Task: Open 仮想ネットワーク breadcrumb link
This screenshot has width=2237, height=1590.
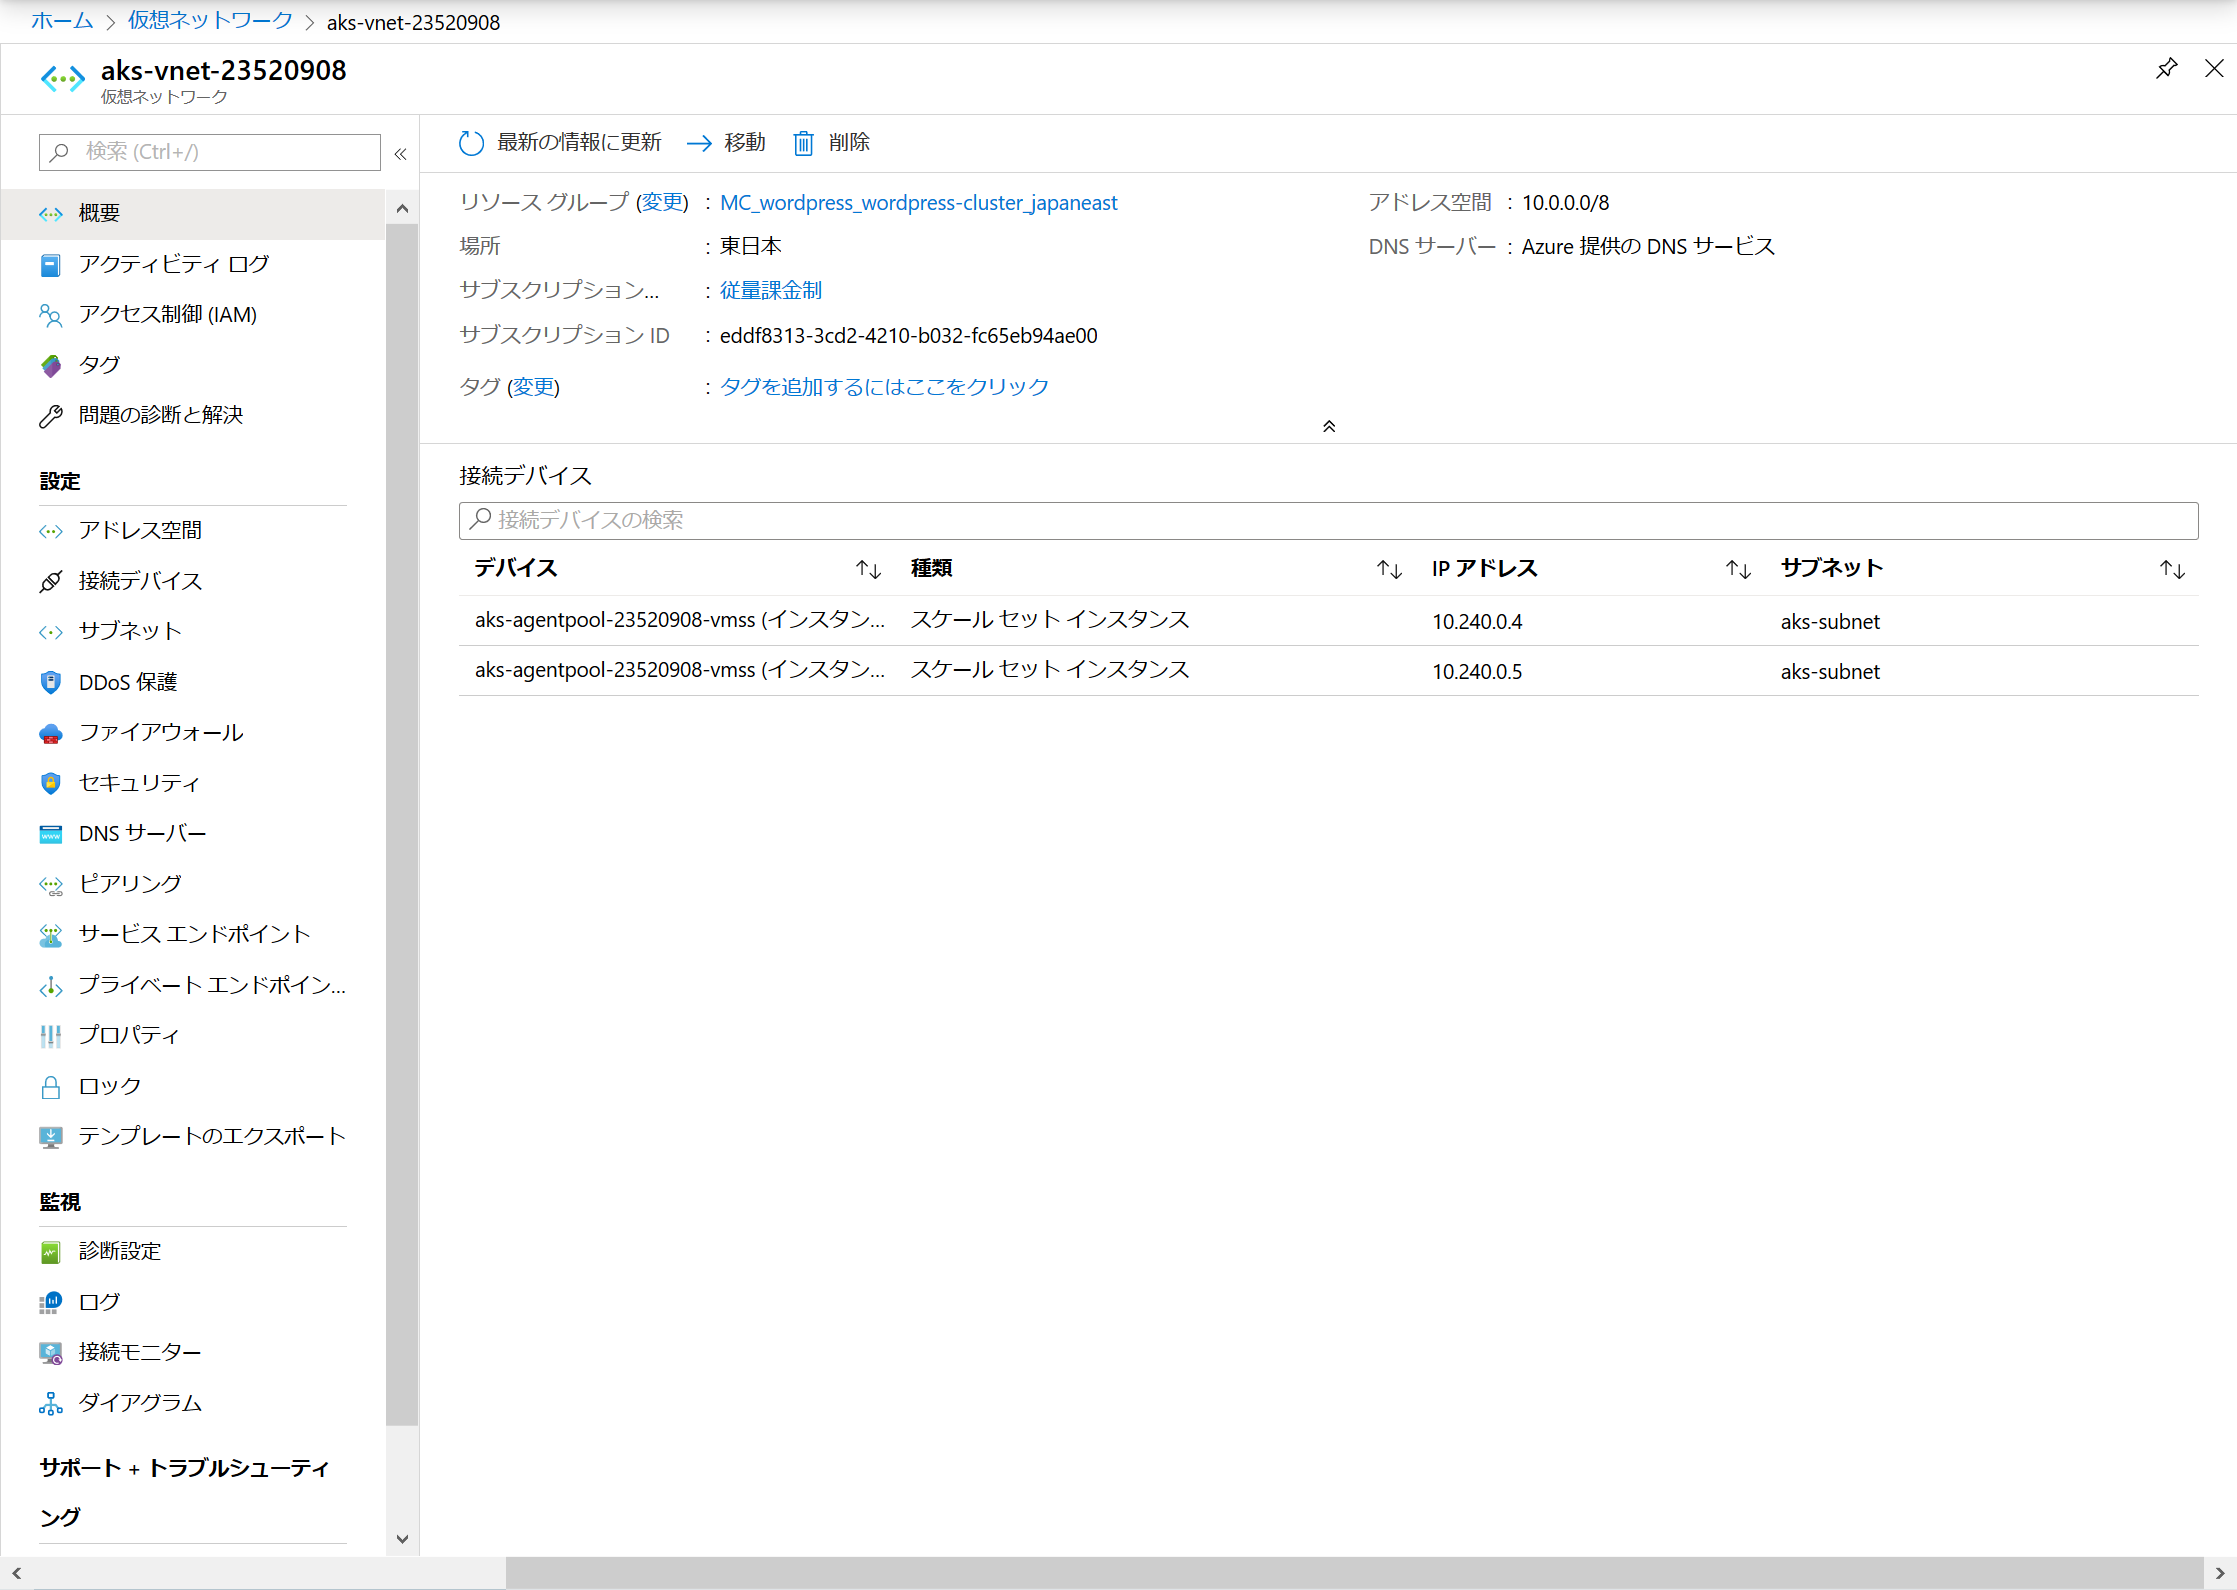Action: point(210,21)
